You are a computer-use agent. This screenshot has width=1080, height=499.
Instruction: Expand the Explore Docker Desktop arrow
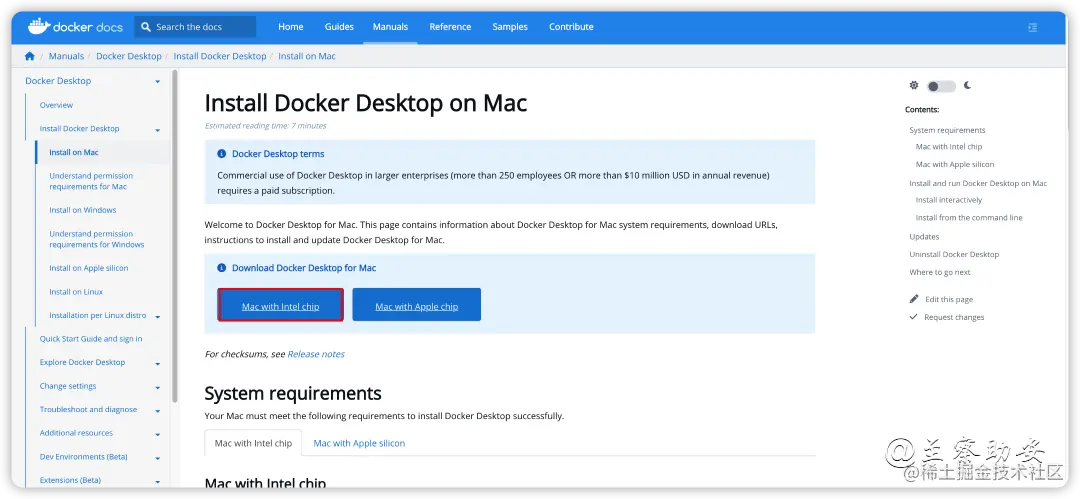(x=158, y=363)
